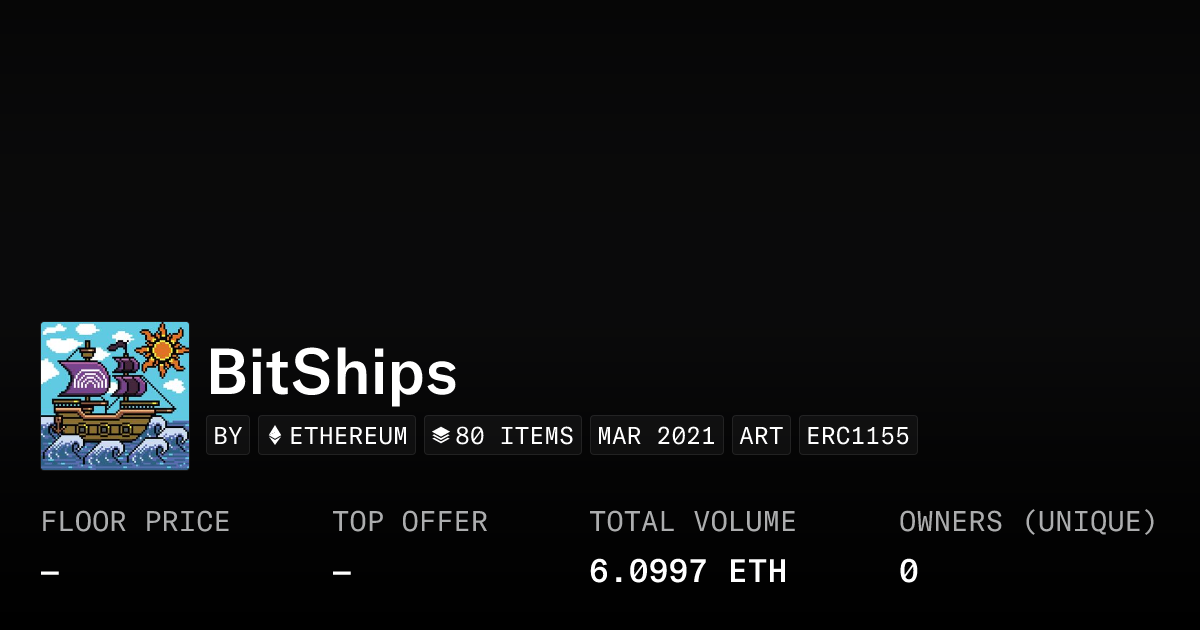Viewport: 1200px width, 630px height.
Task: Click the Ethereum diamond logo icon
Action: pos(275,436)
